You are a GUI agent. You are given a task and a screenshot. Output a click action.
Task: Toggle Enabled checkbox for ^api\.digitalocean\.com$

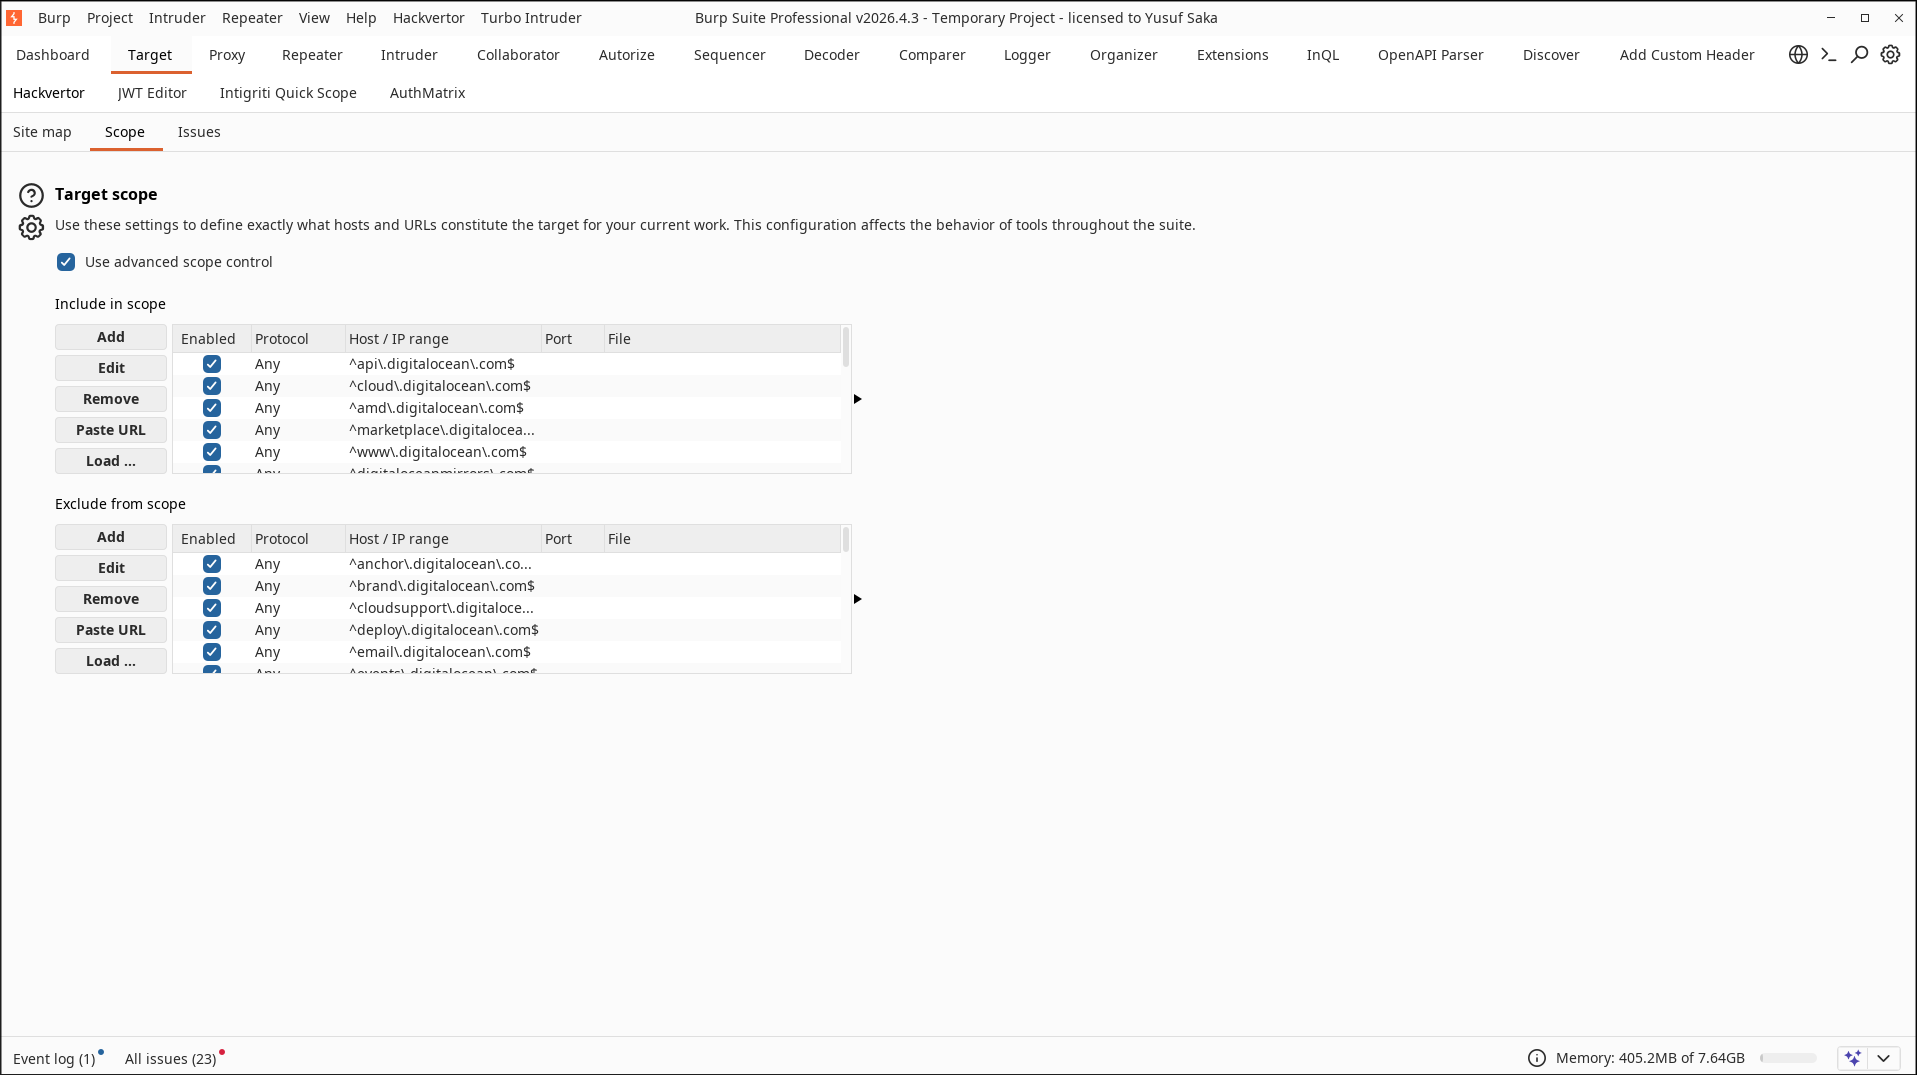(x=212, y=364)
